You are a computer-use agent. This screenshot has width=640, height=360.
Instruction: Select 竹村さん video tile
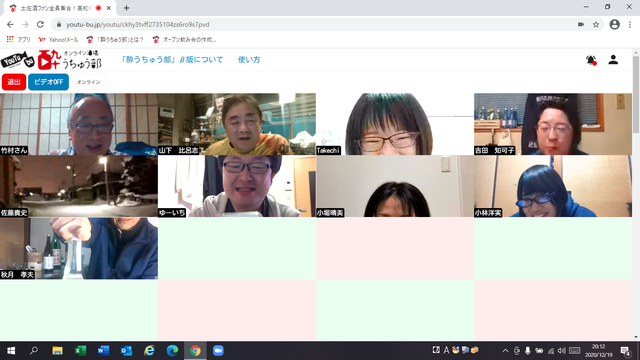[79, 124]
